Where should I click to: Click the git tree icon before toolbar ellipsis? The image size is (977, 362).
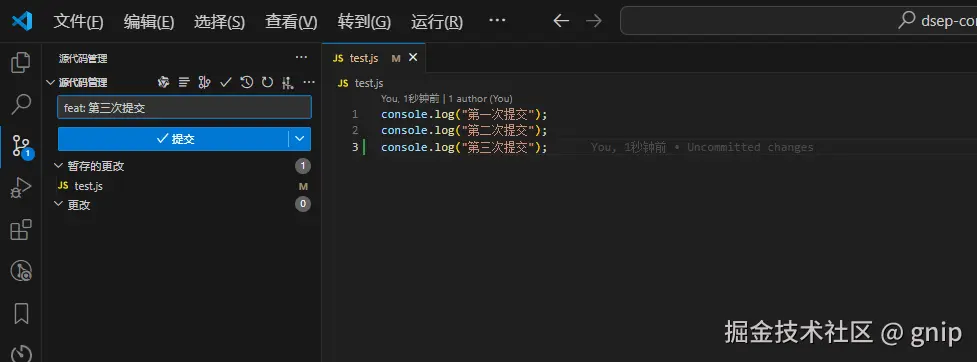pyautogui.click(x=287, y=82)
